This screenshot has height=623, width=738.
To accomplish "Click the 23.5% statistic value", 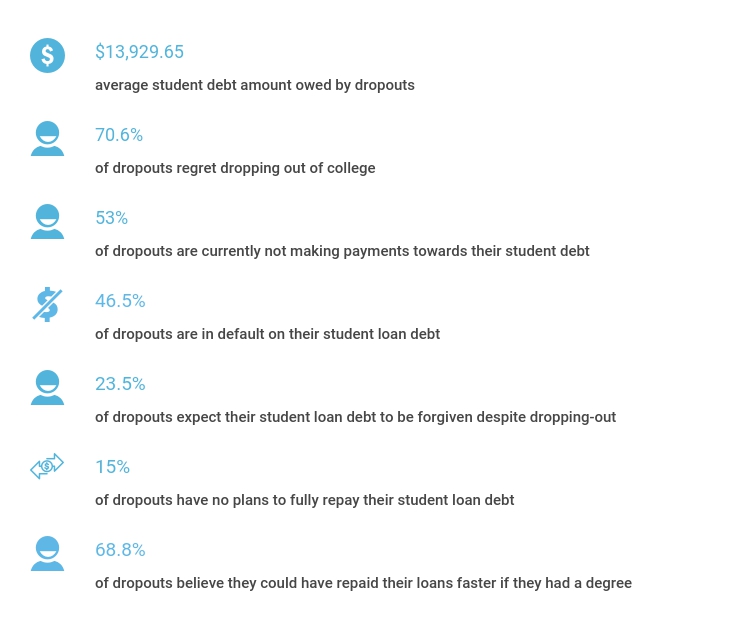I will [x=120, y=384].
